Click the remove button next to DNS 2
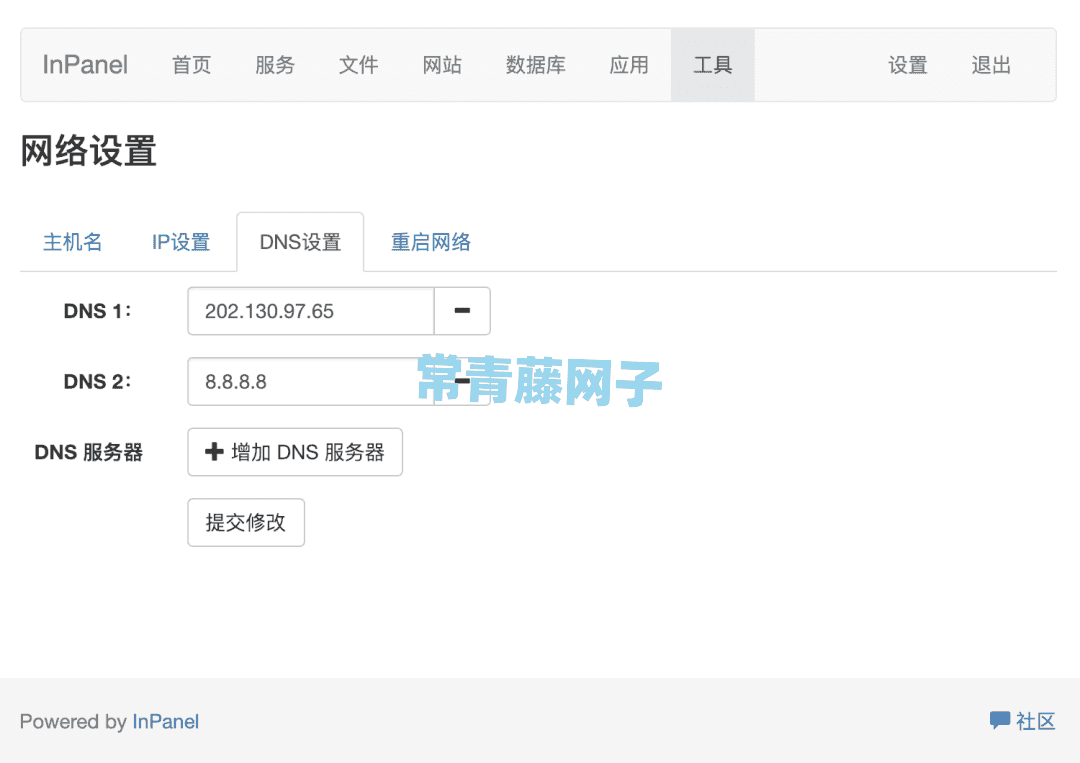 click(x=462, y=381)
